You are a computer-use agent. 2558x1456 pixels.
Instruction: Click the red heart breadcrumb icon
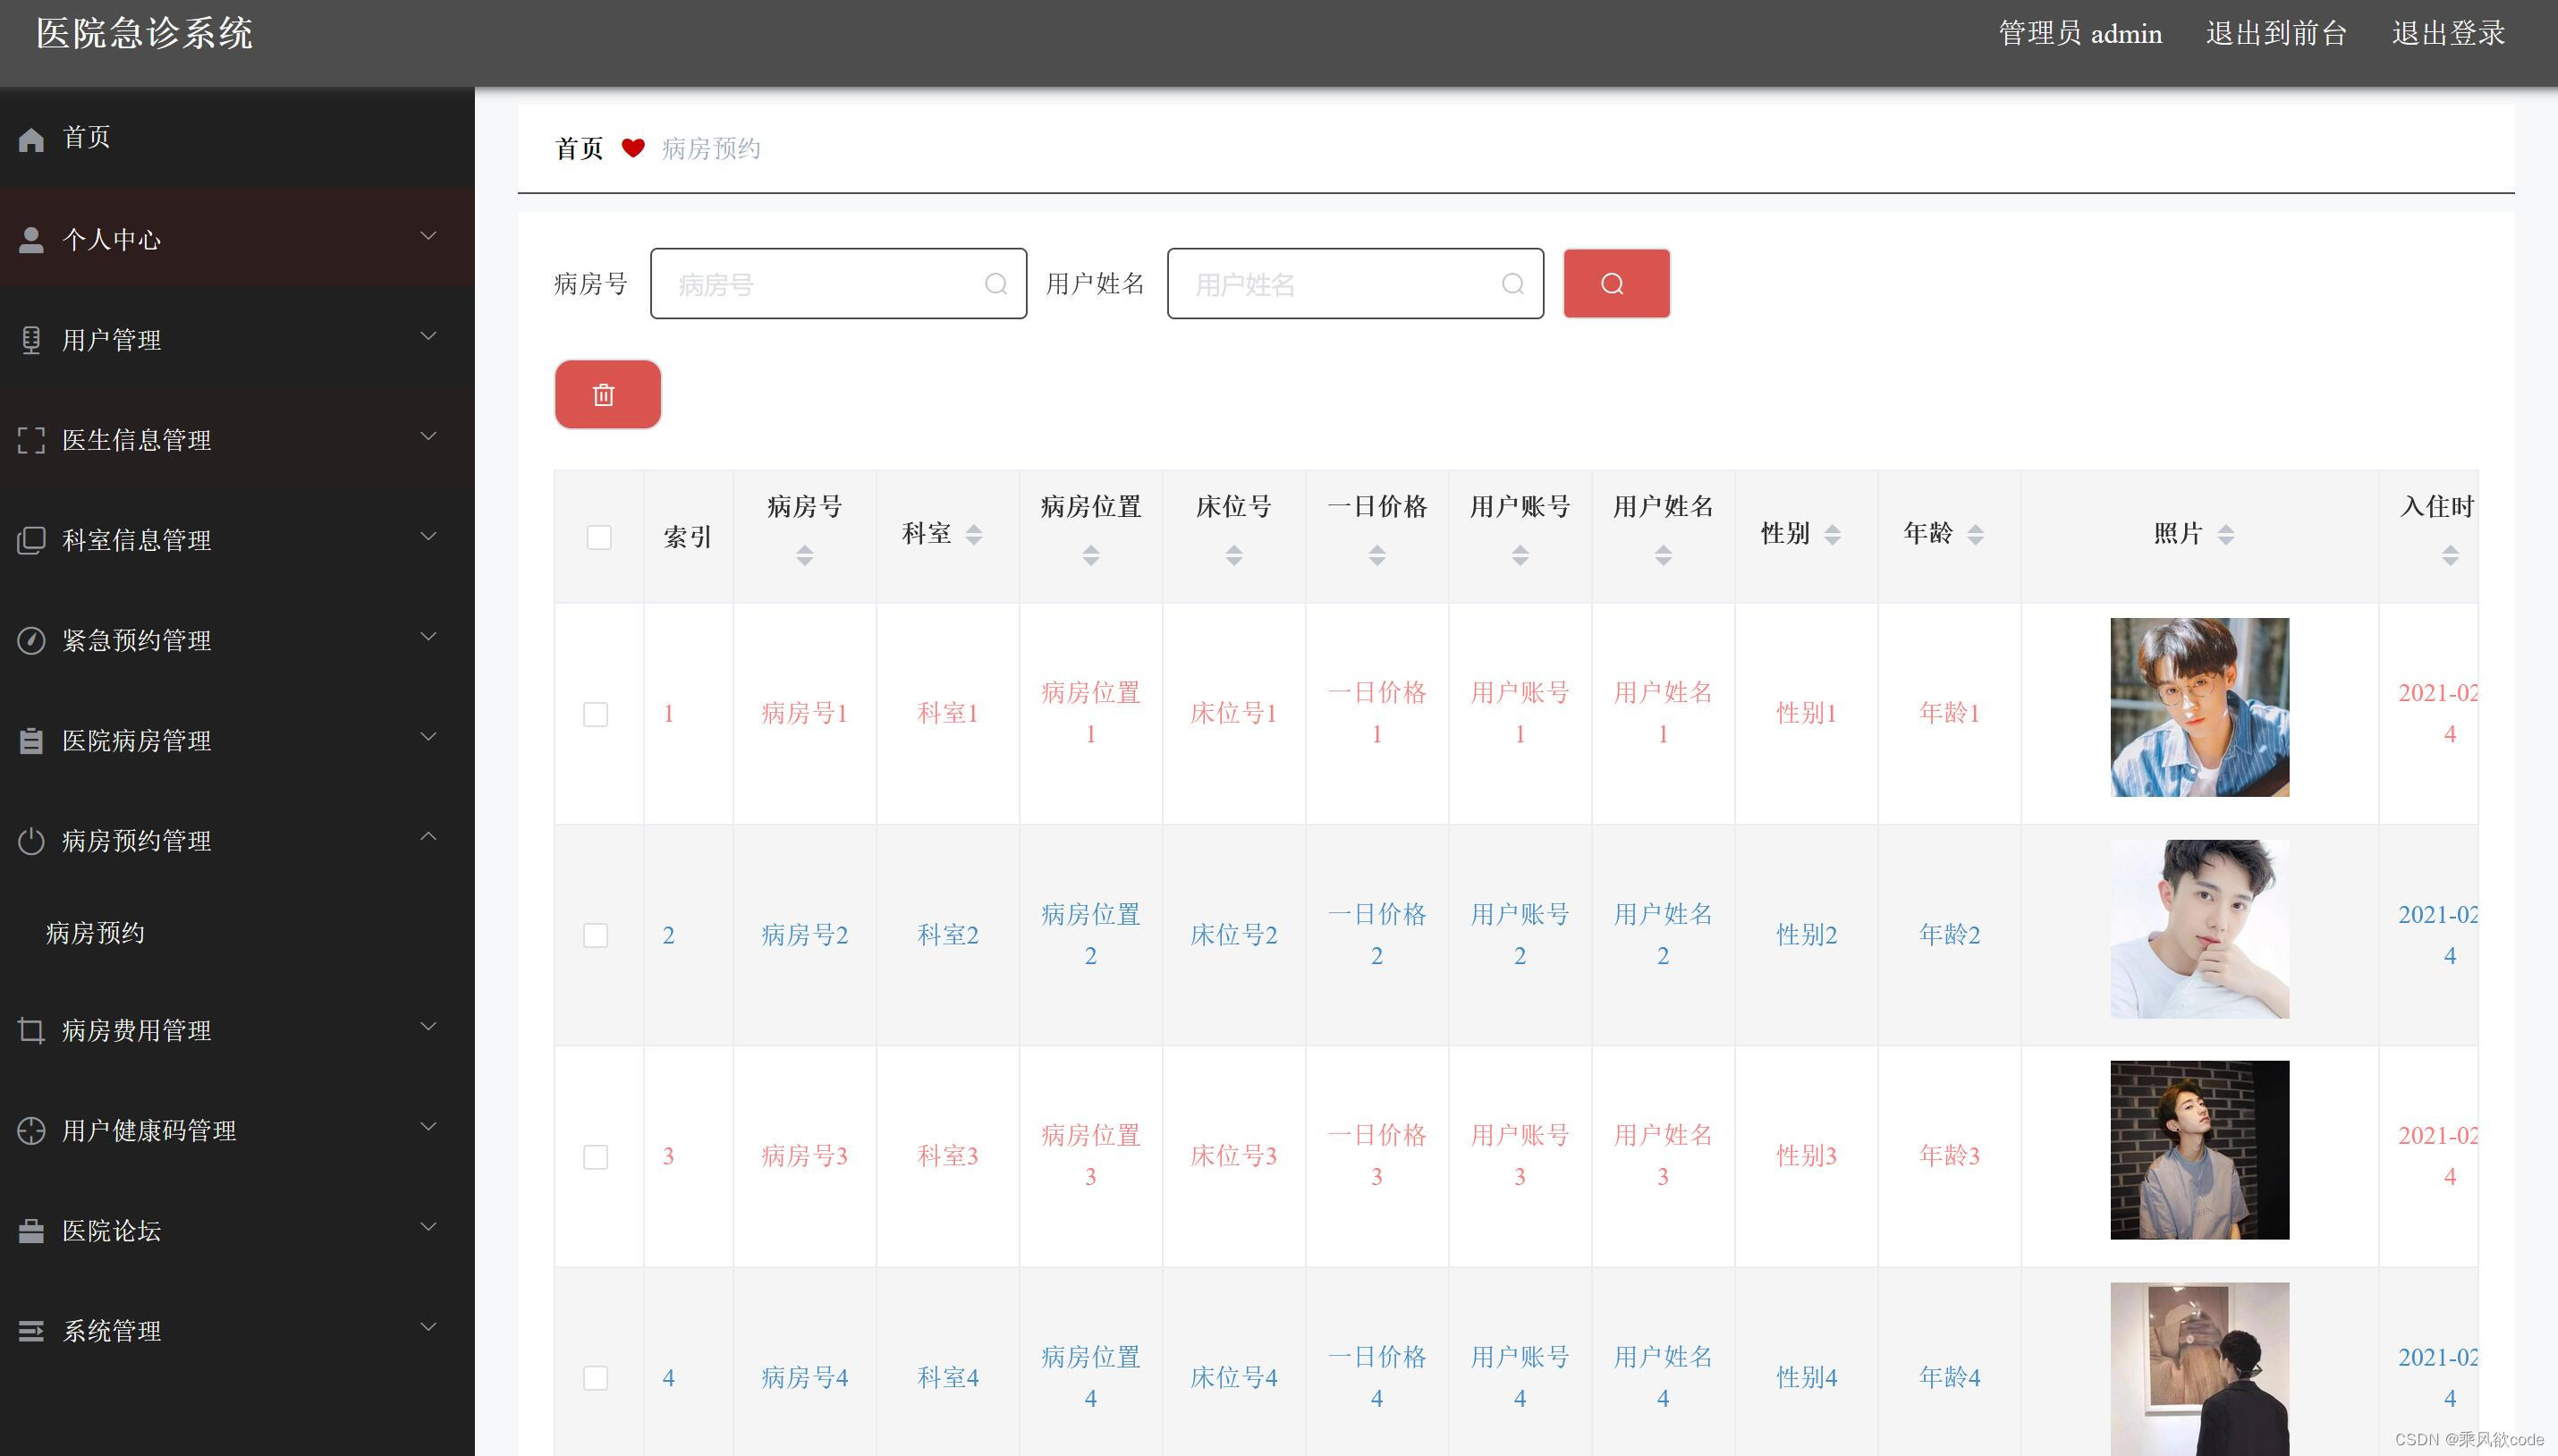click(x=632, y=148)
